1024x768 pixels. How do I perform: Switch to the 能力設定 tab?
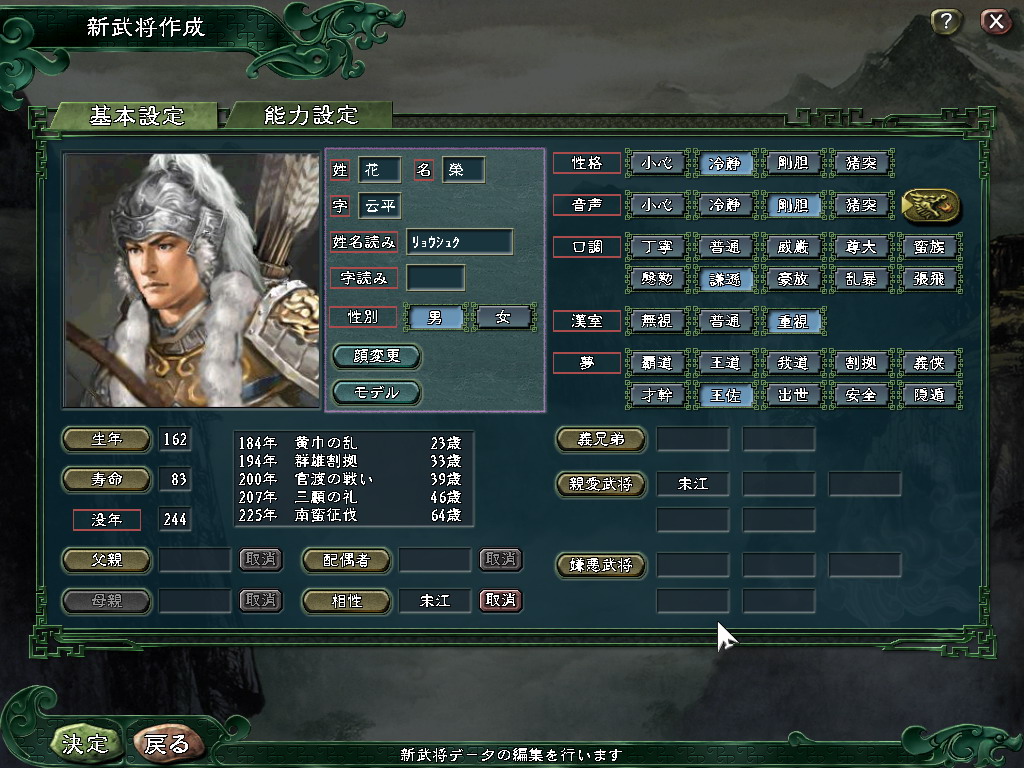click(311, 116)
